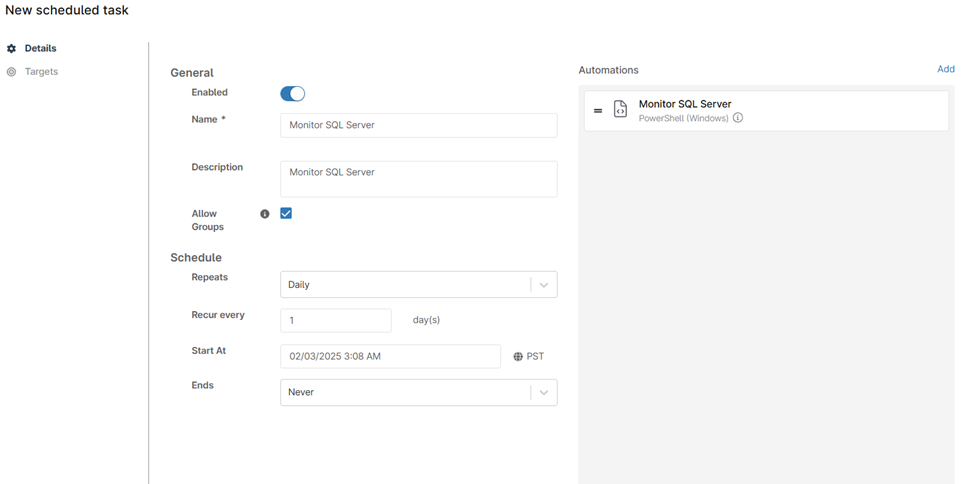975x484 pixels.
Task: Click the chevron arrow on the Ends field
Action: point(543,393)
